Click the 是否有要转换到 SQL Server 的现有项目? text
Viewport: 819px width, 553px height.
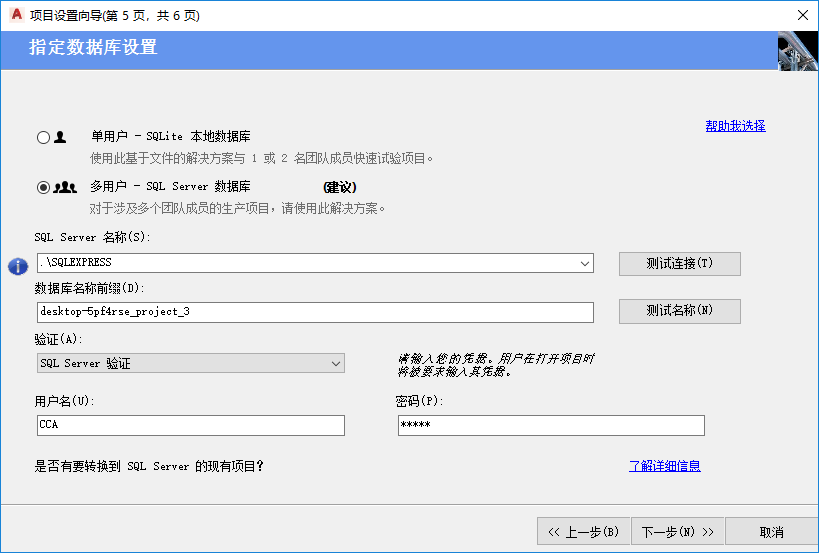pyautogui.click(x=149, y=466)
